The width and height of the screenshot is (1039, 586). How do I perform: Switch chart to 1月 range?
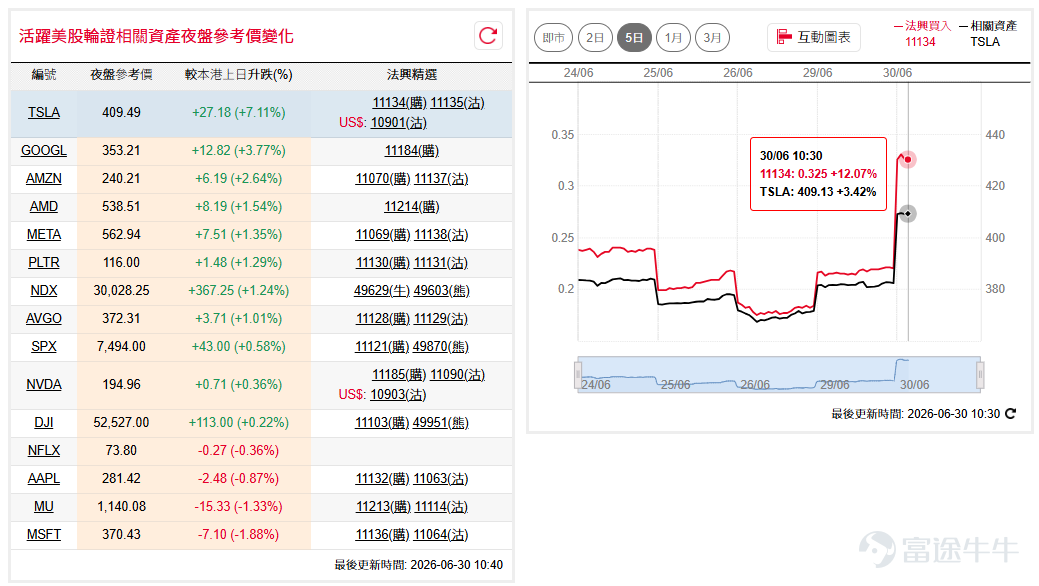673,38
